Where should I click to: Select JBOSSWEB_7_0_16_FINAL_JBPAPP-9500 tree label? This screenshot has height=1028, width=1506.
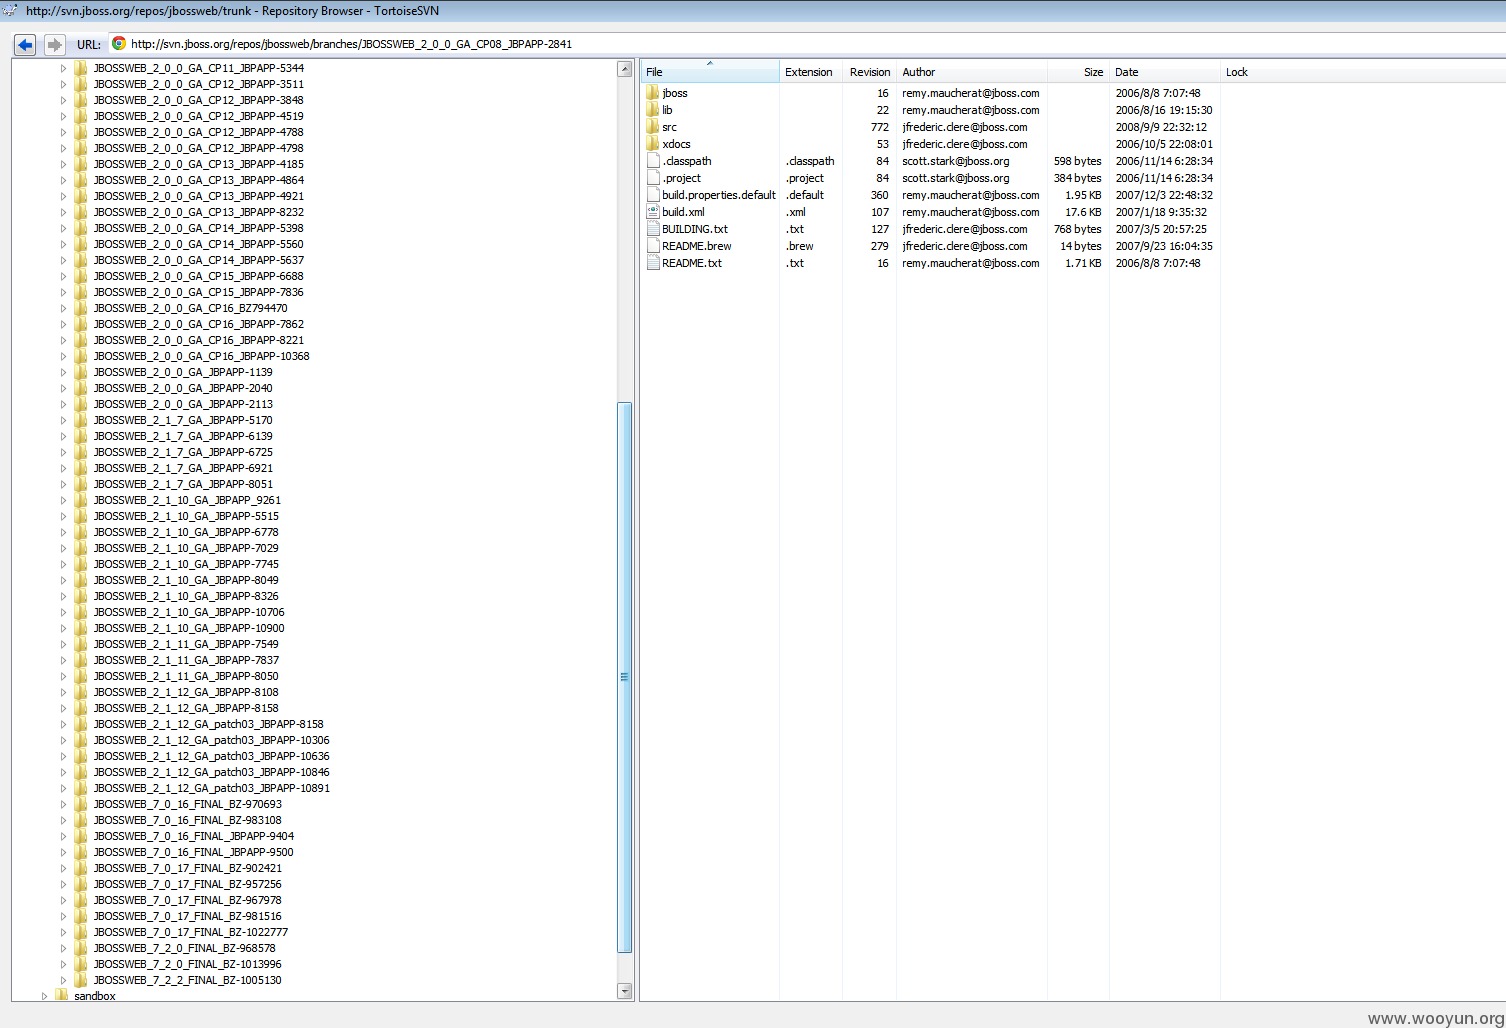[x=193, y=852]
